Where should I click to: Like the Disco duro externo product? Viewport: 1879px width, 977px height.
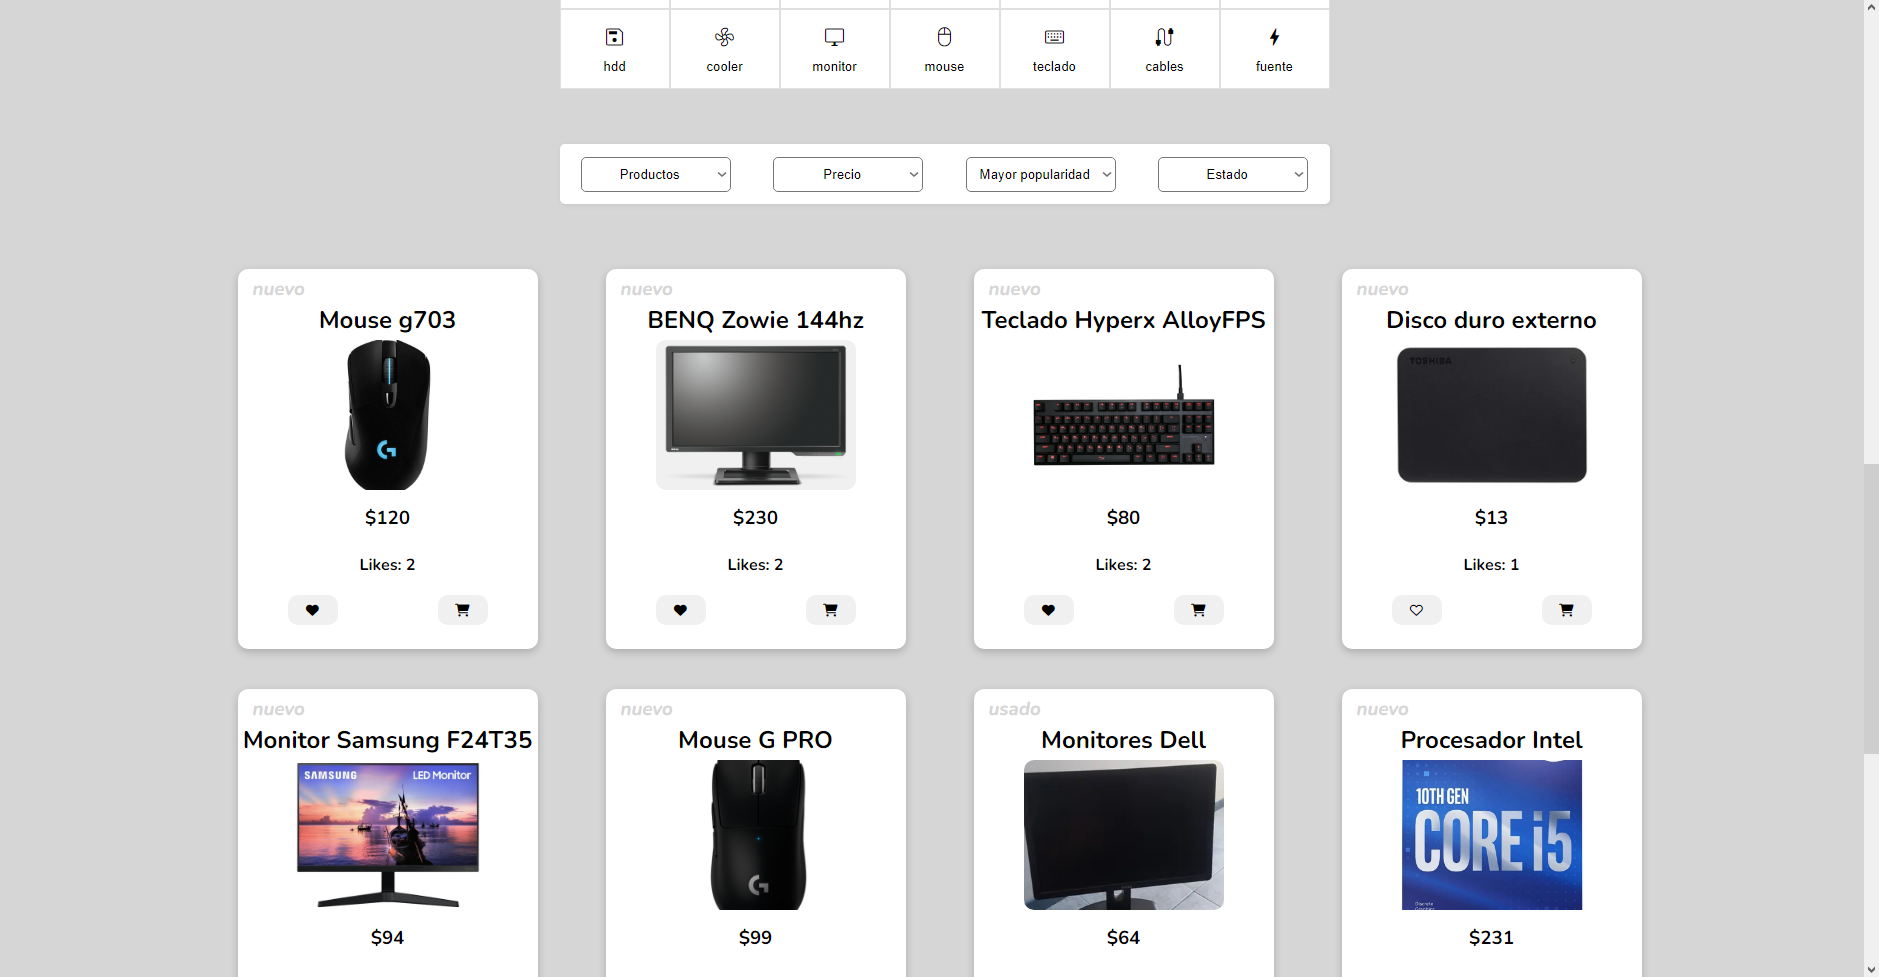click(x=1416, y=609)
